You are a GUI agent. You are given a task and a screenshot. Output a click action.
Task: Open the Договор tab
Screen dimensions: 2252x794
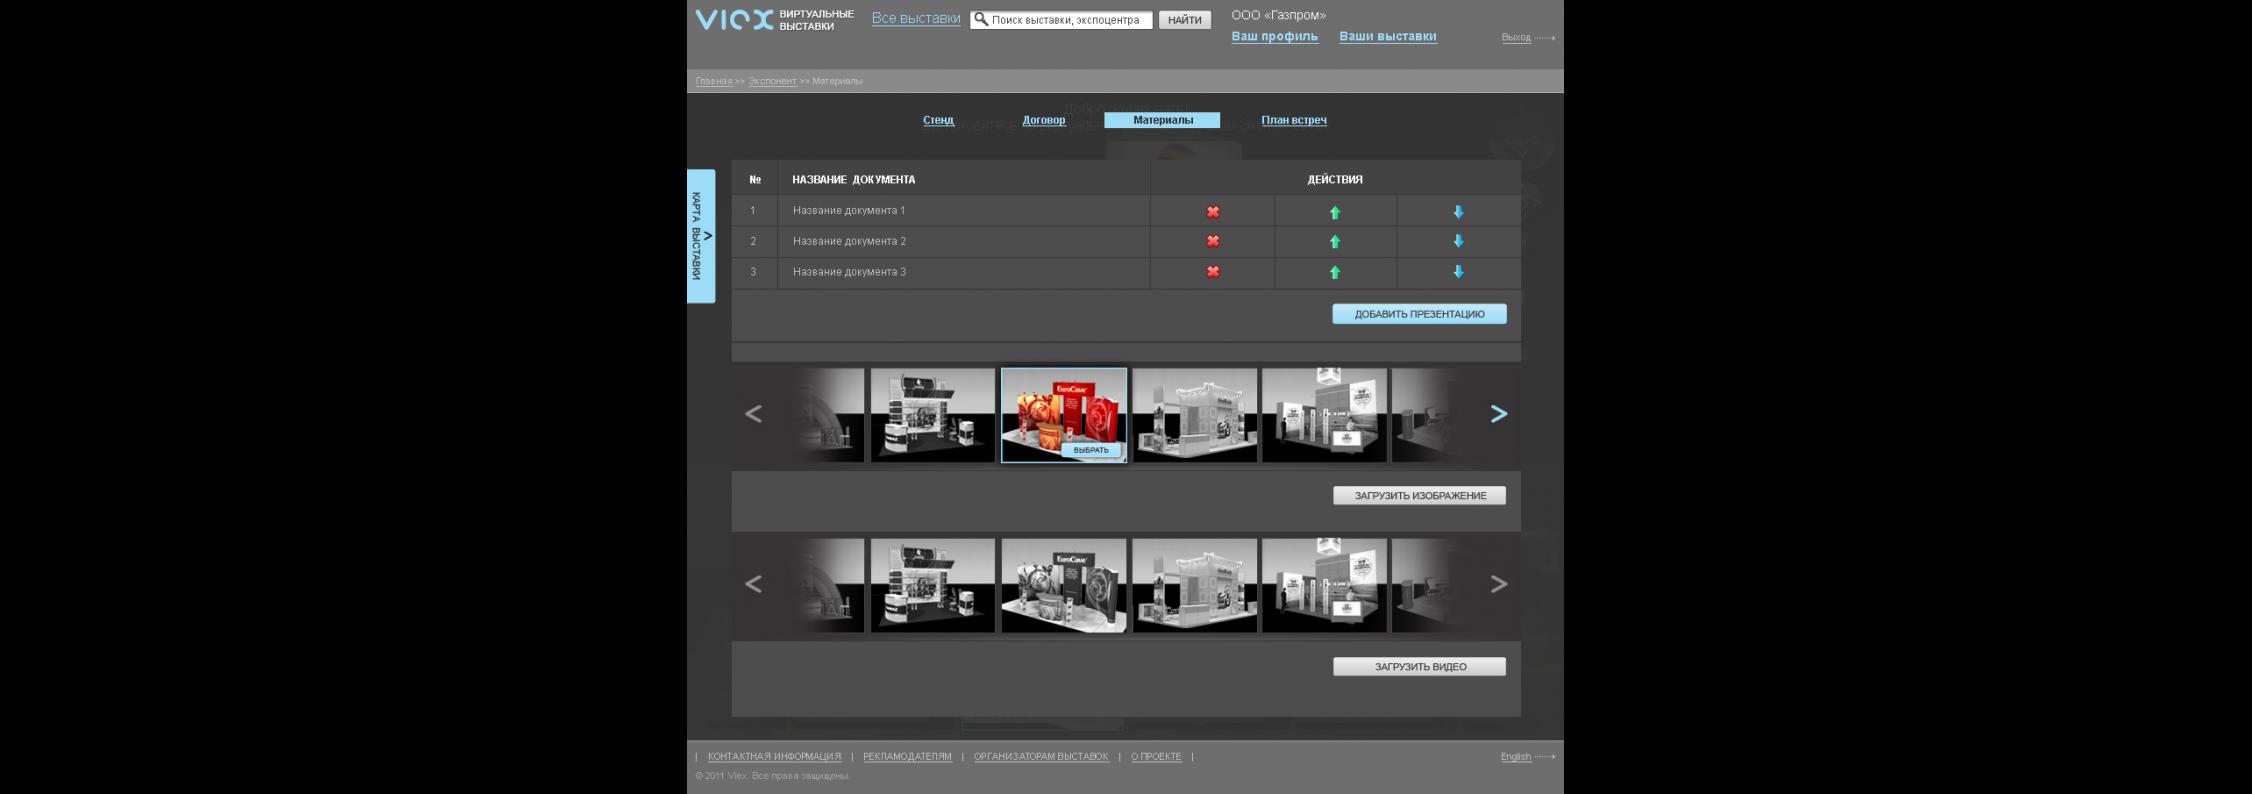[x=1043, y=120]
